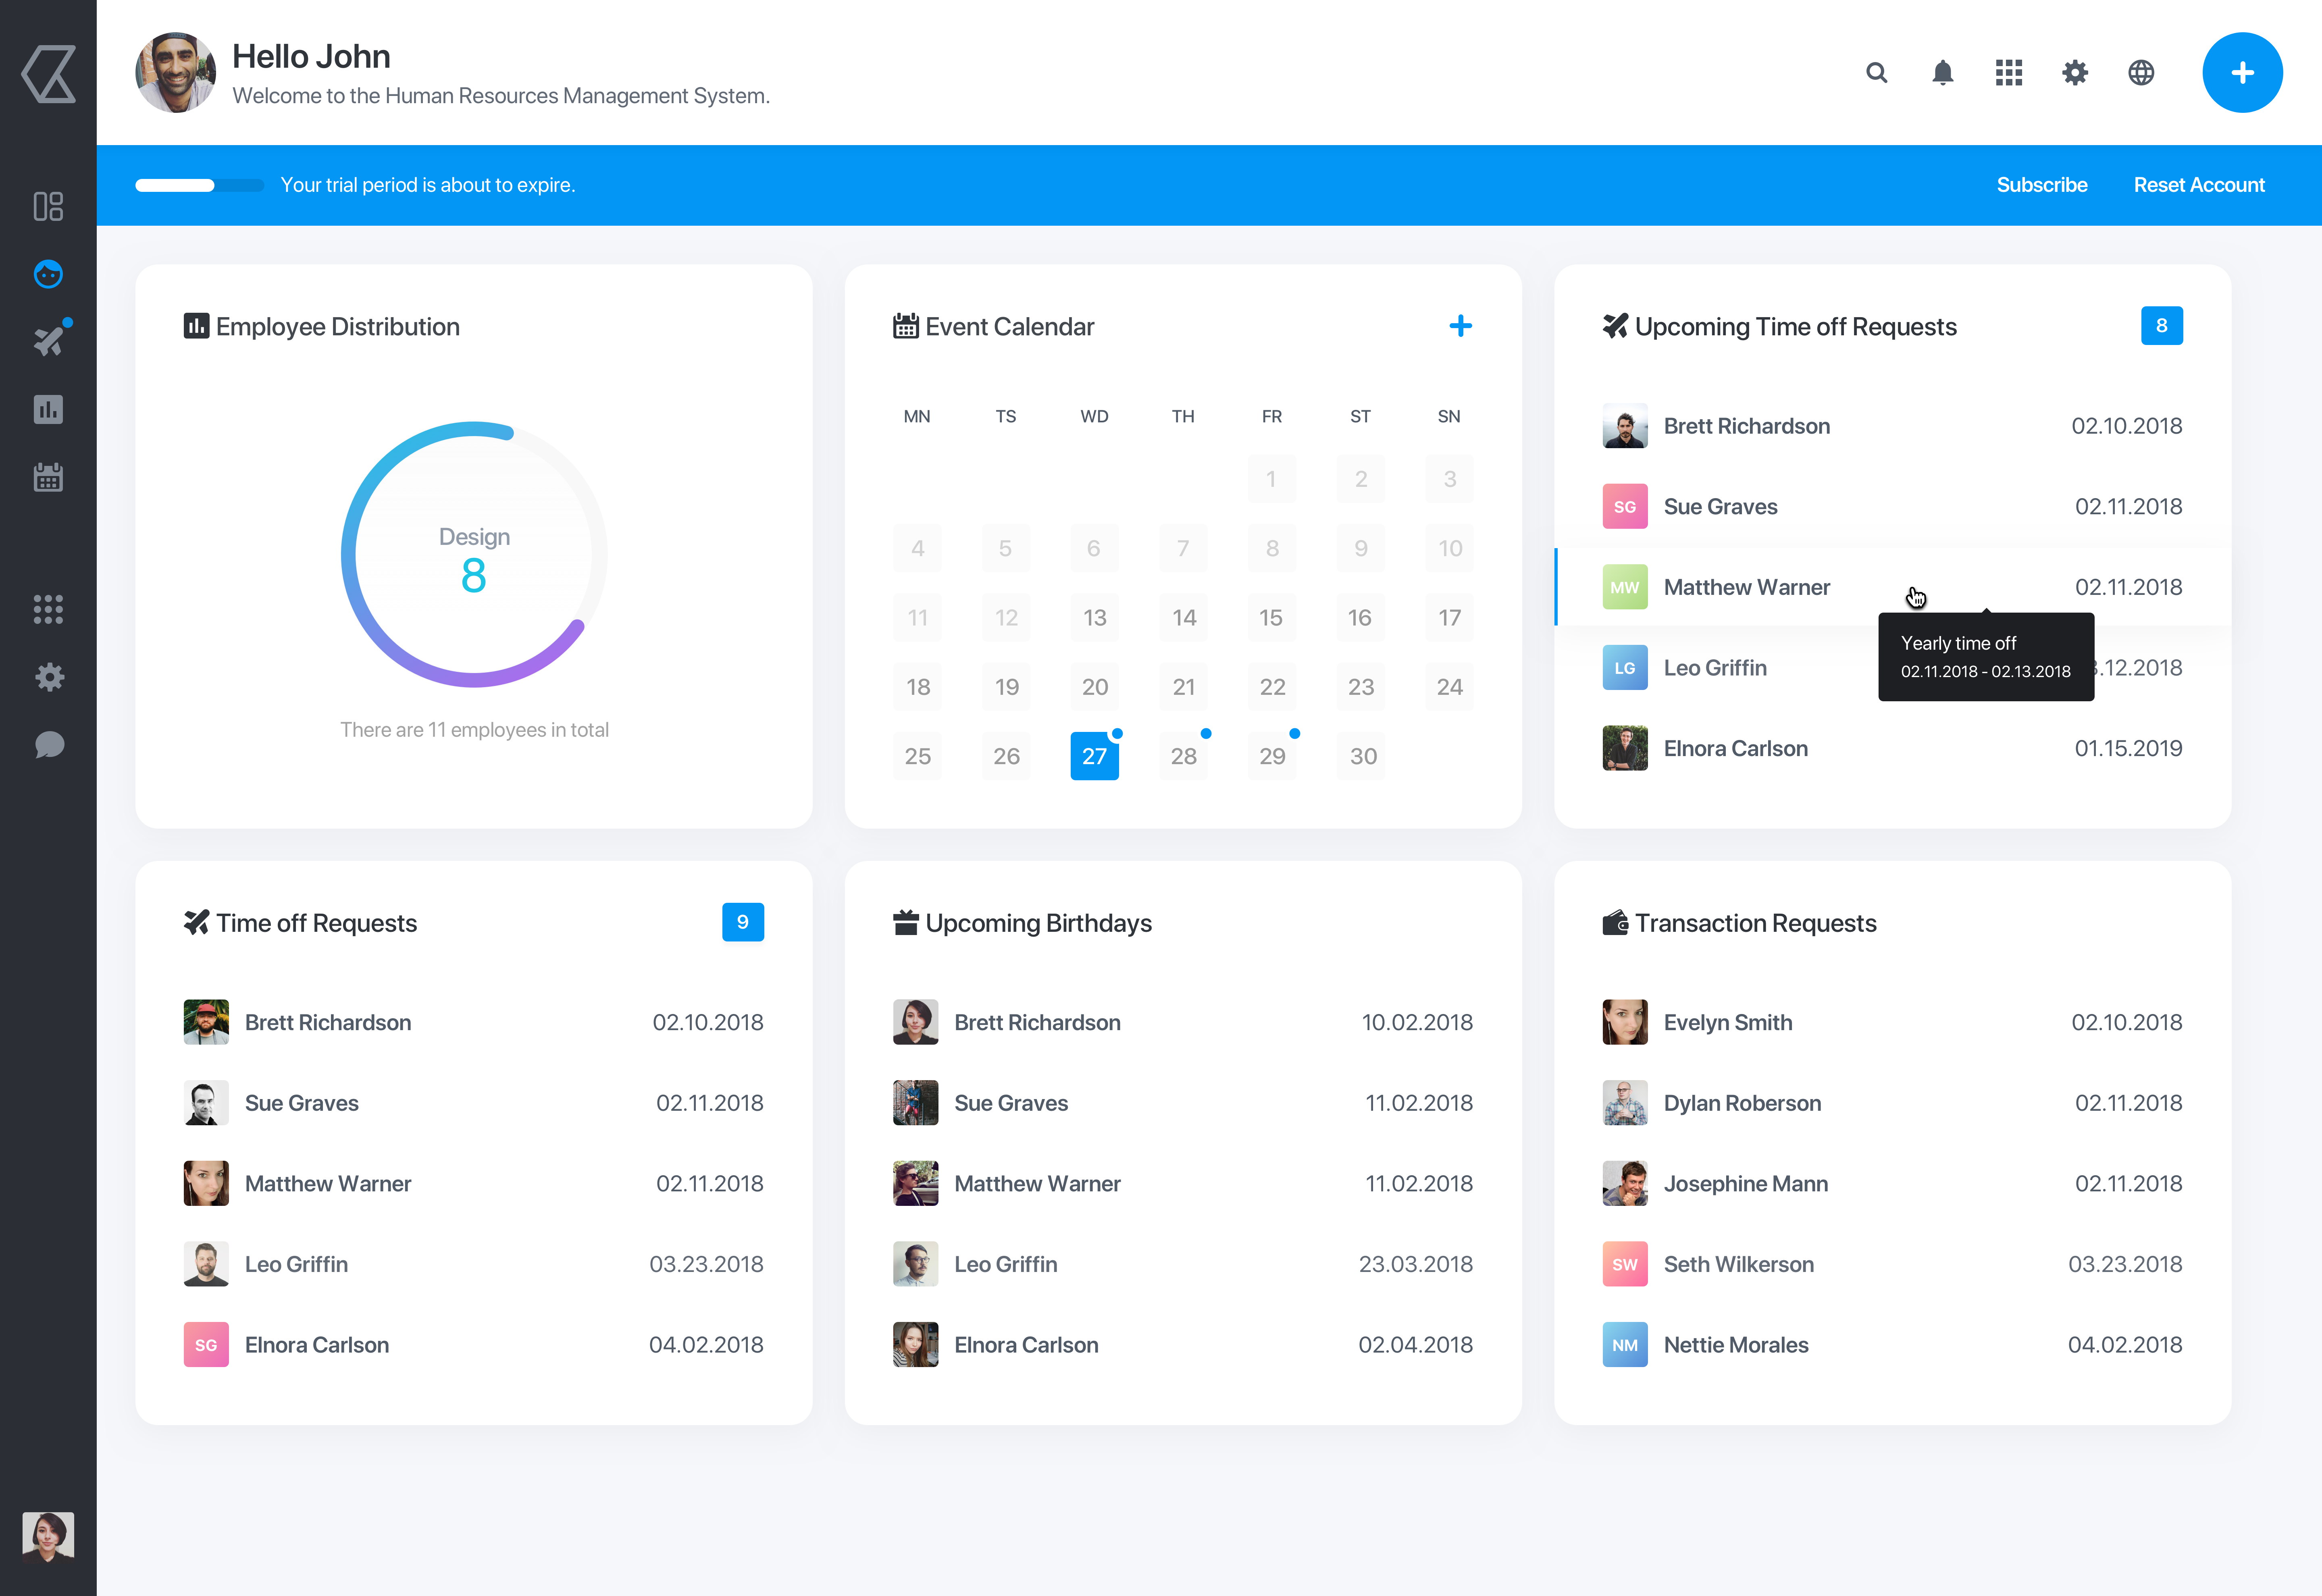This screenshot has width=2322, height=1596.
Task: Open the language globe icon
Action: click(2140, 73)
